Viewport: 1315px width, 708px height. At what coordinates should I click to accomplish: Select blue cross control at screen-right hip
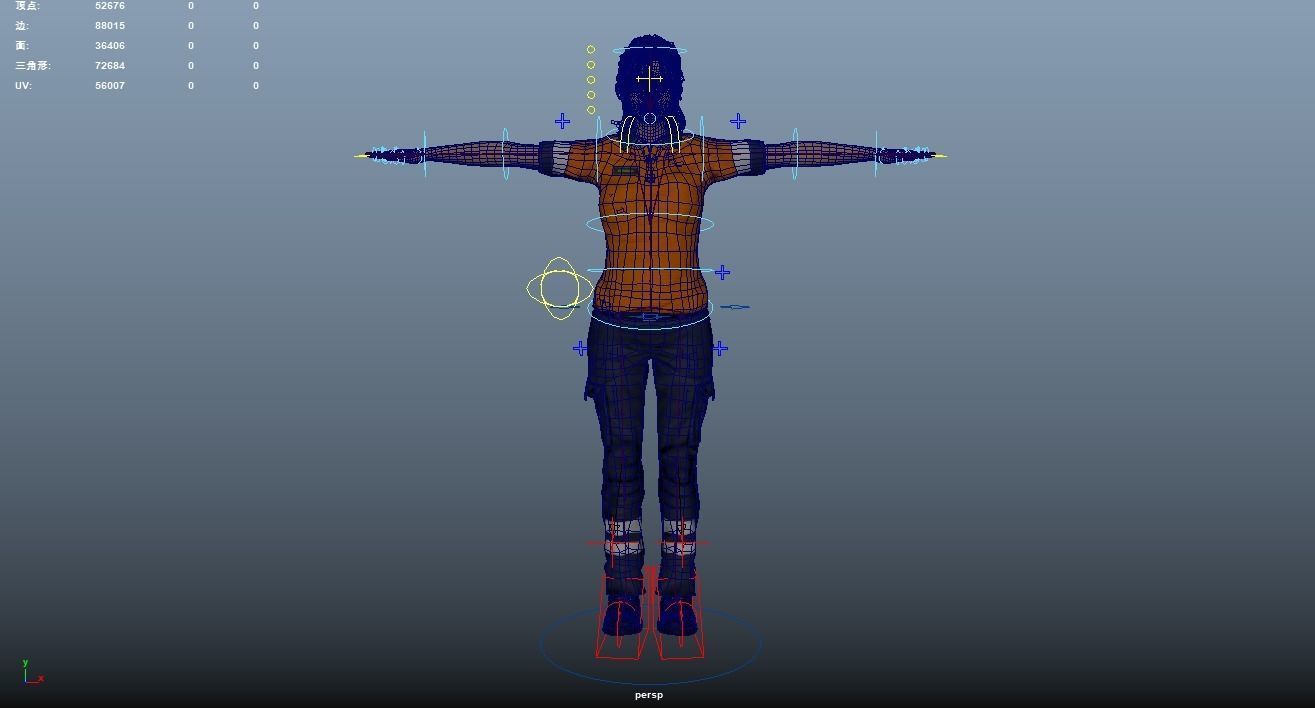pyautogui.click(x=720, y=348)
